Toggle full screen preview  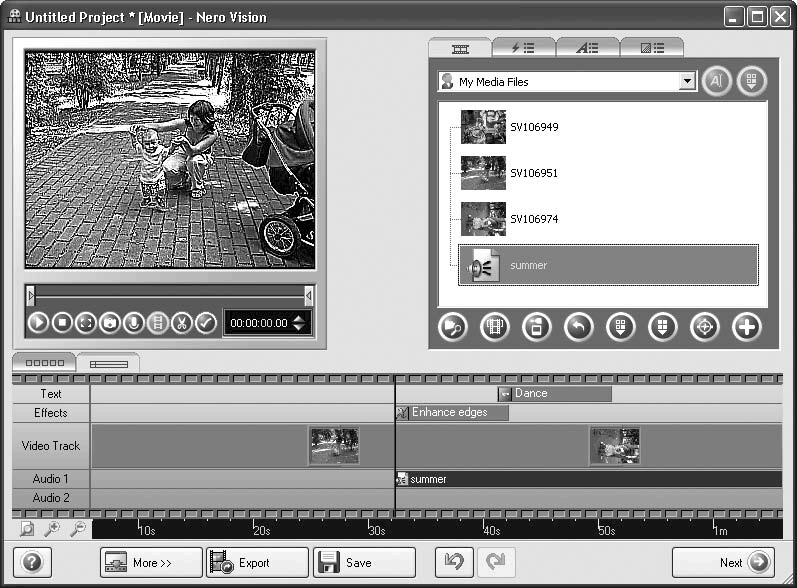tap(86, 323)
